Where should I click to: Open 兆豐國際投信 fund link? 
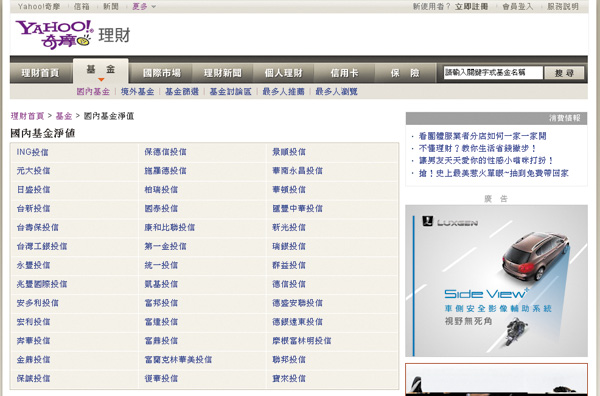click(x=42, y=284)
